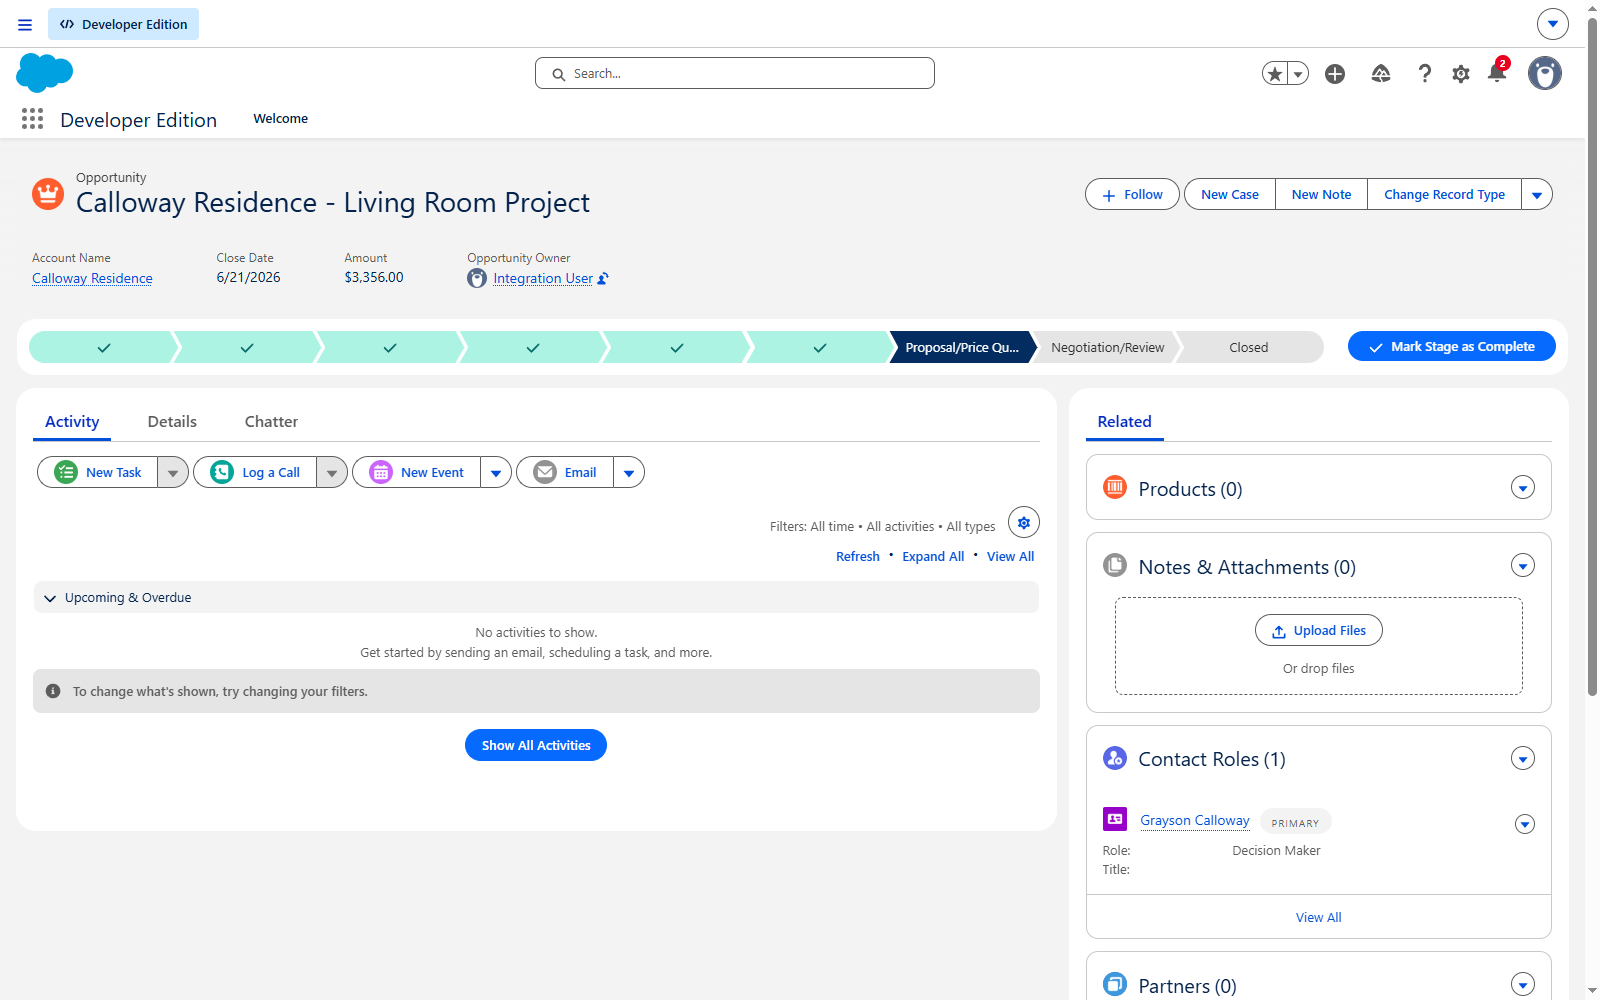Image resolution: width=1600 pixels, height=1000 pixels.
Task: Open the App Launcher grid
Action: [x=32, y=119]
